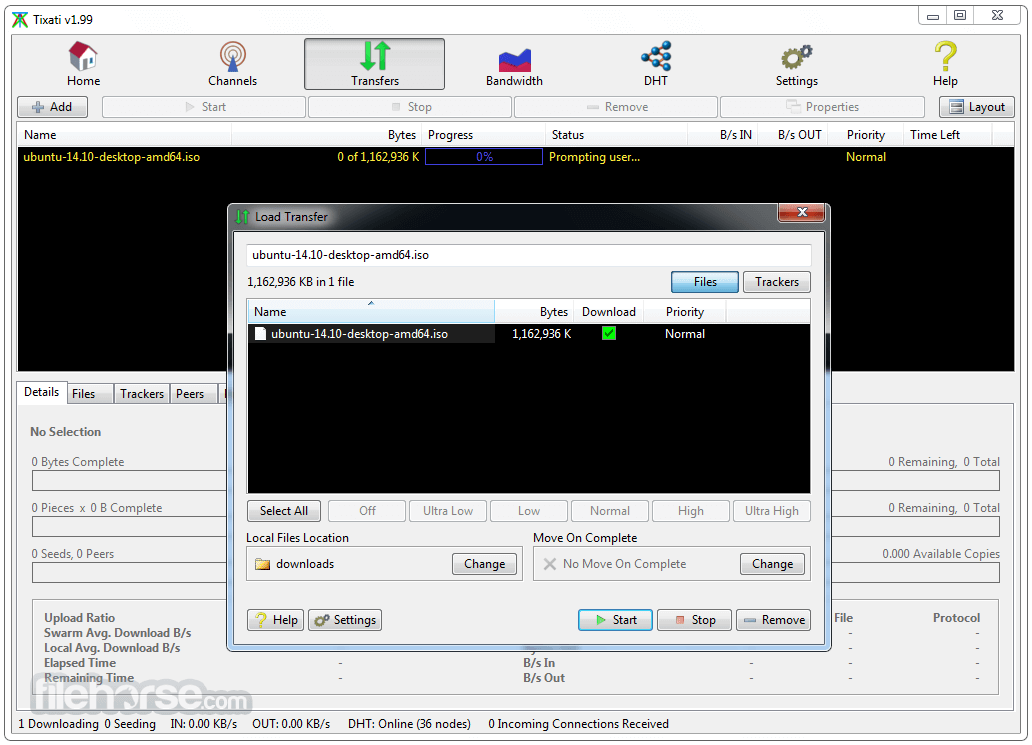Add a new transfer

pos(52,107)
